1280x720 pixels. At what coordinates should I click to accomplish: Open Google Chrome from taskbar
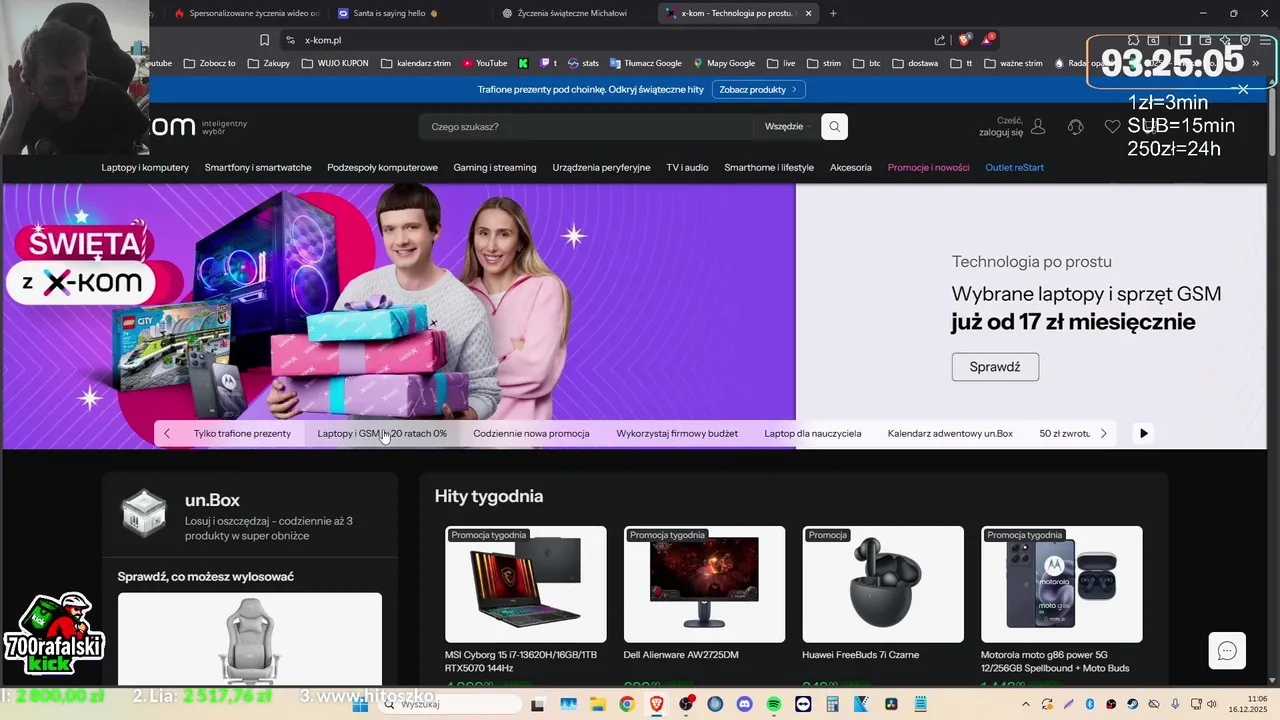pyautogui.click(x=626, y=704)
